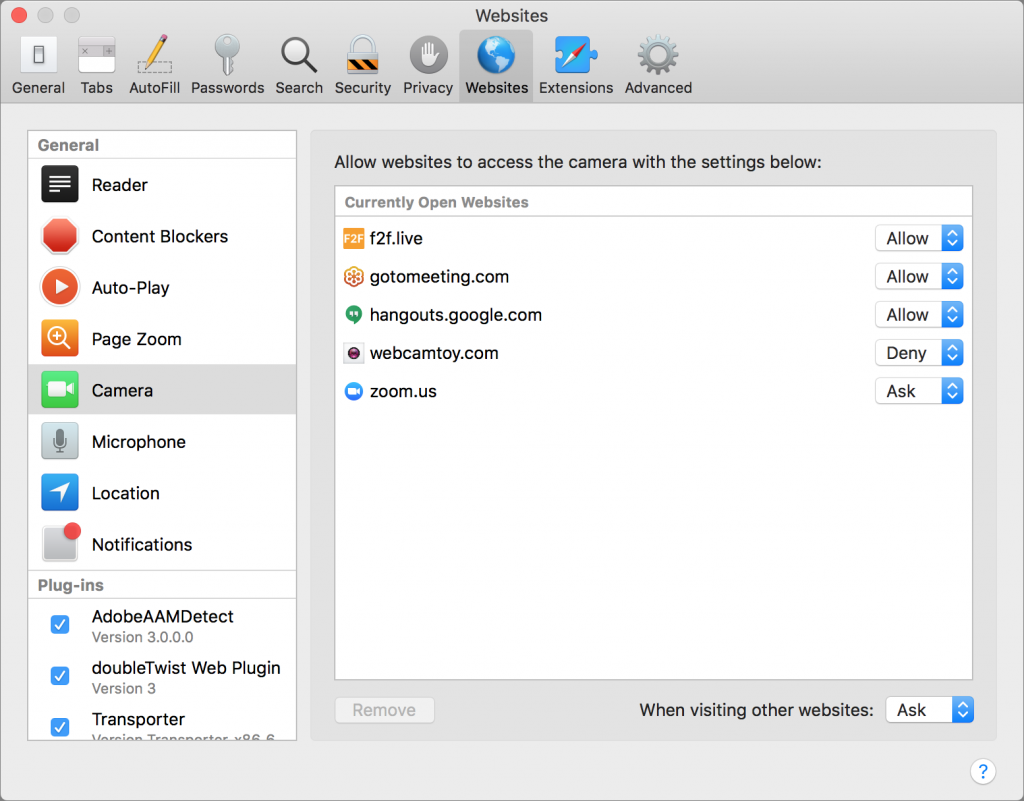Viewport: 1024px width, 801px height.
Task: Select the Page Zoom label
Action: [136, 339]
